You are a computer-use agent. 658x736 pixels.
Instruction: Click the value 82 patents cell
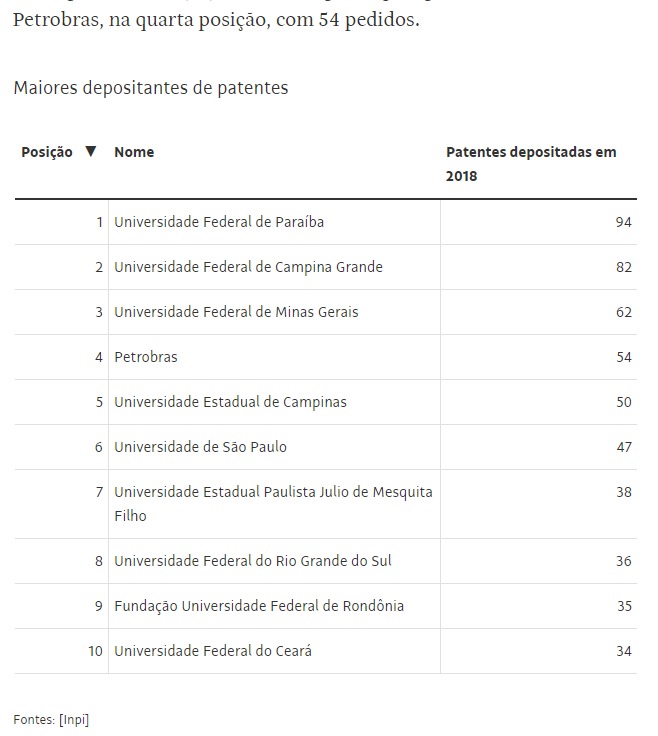(623, 267)
